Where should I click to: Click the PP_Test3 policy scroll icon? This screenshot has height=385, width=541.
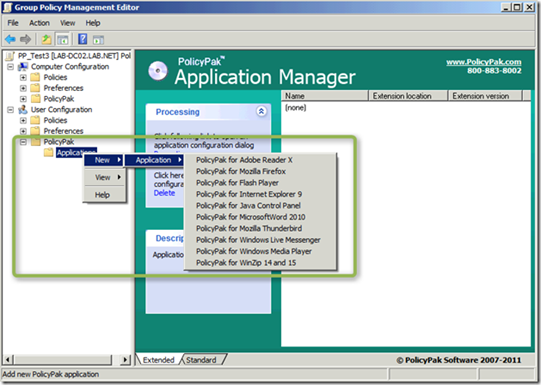pos(10,56)
